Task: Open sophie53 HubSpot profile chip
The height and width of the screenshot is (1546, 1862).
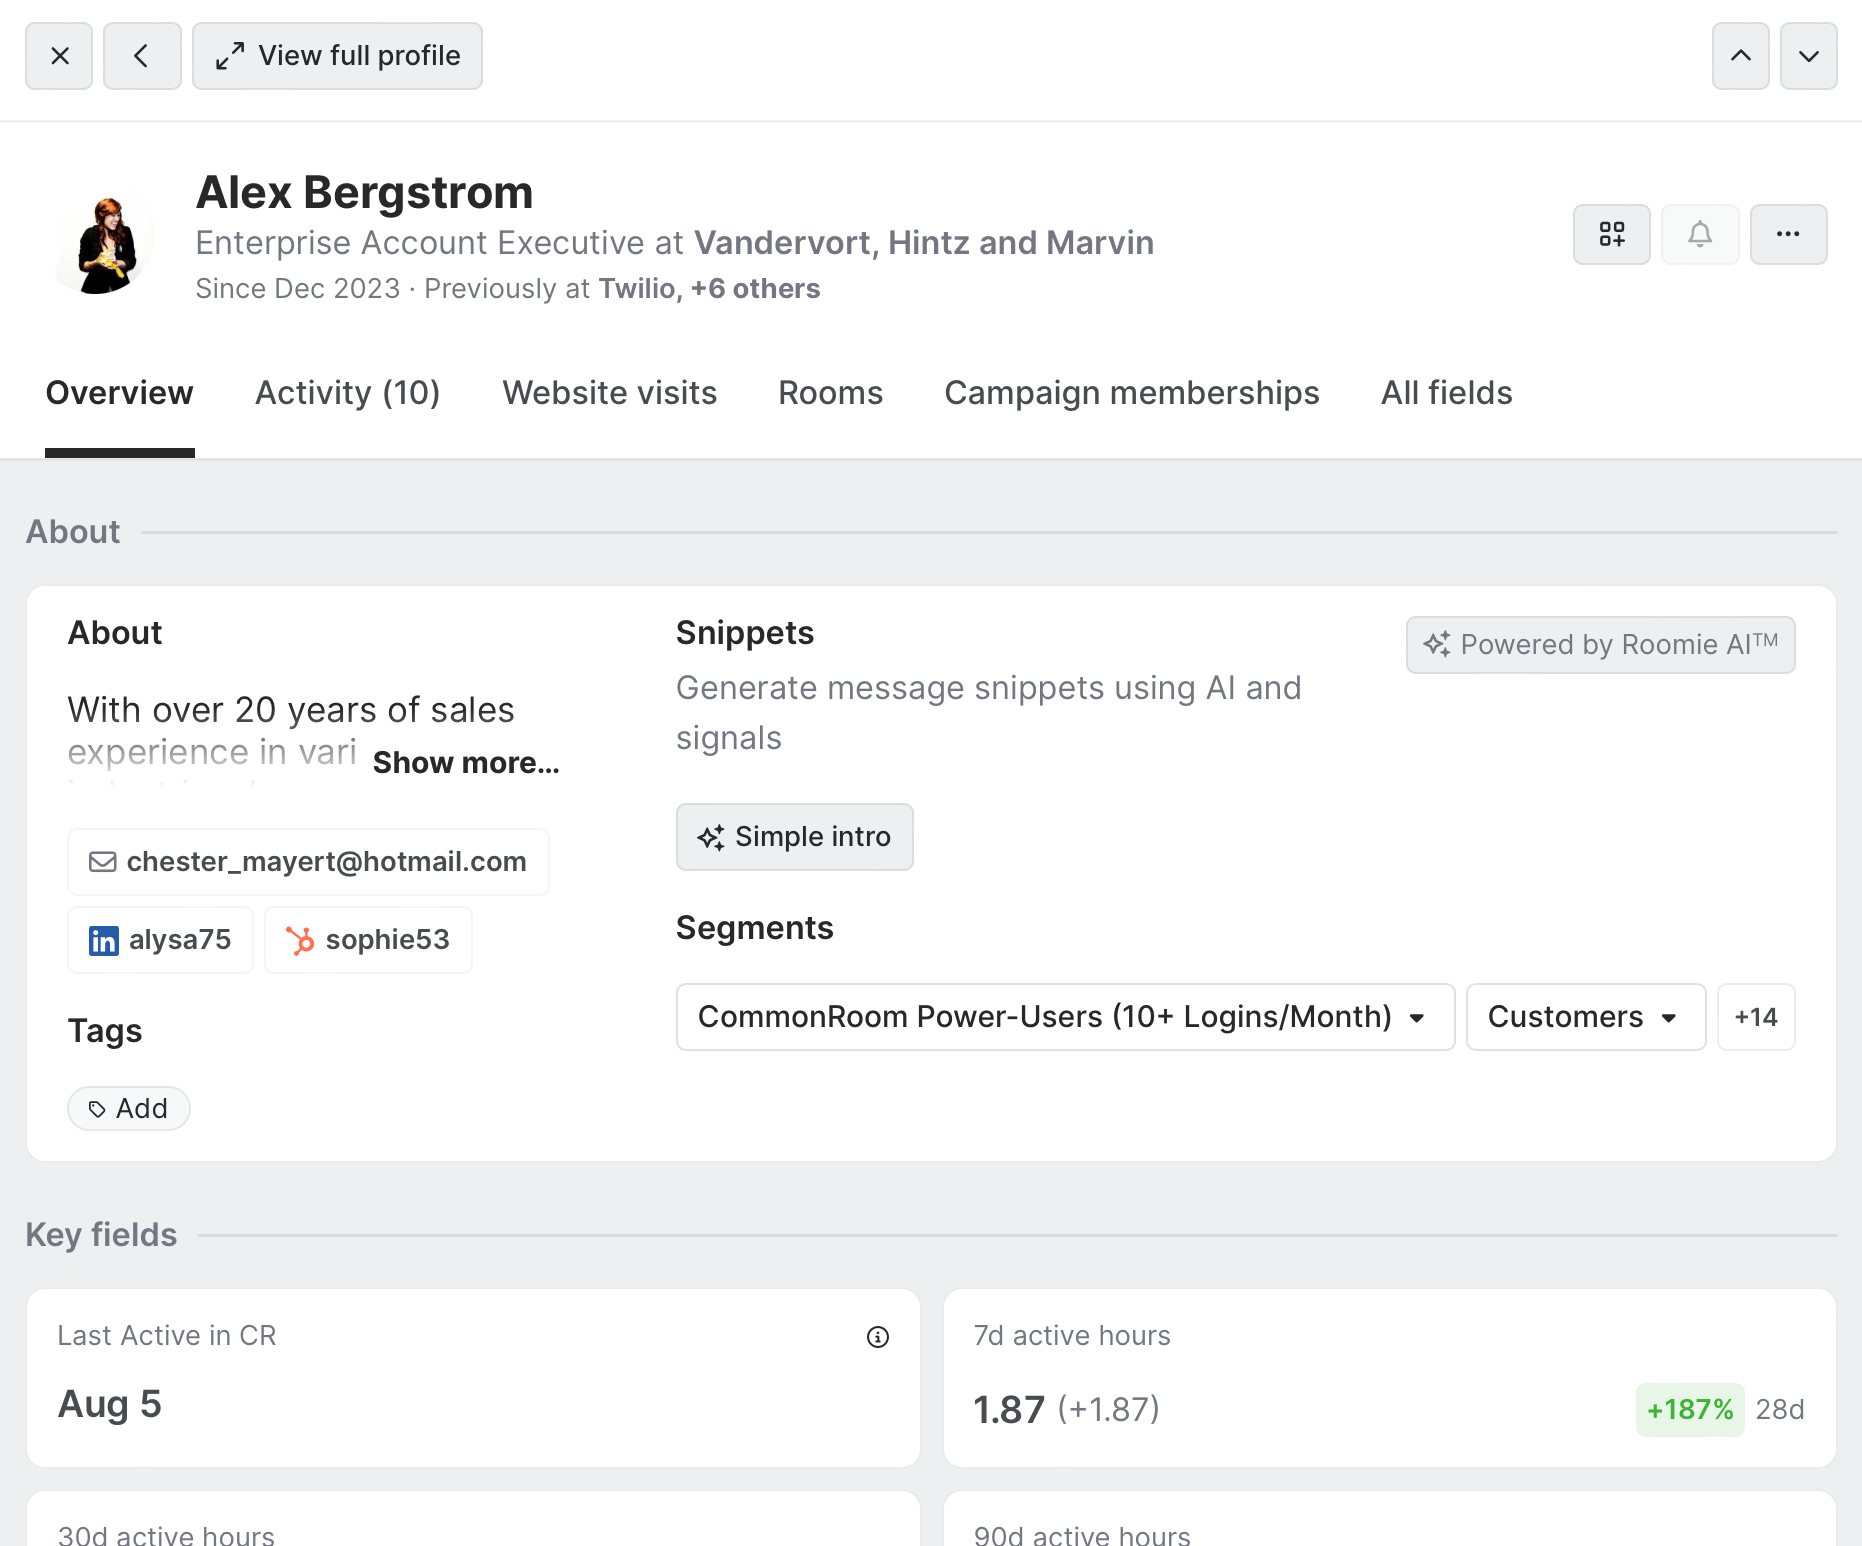Action: (x=368, y=940)
